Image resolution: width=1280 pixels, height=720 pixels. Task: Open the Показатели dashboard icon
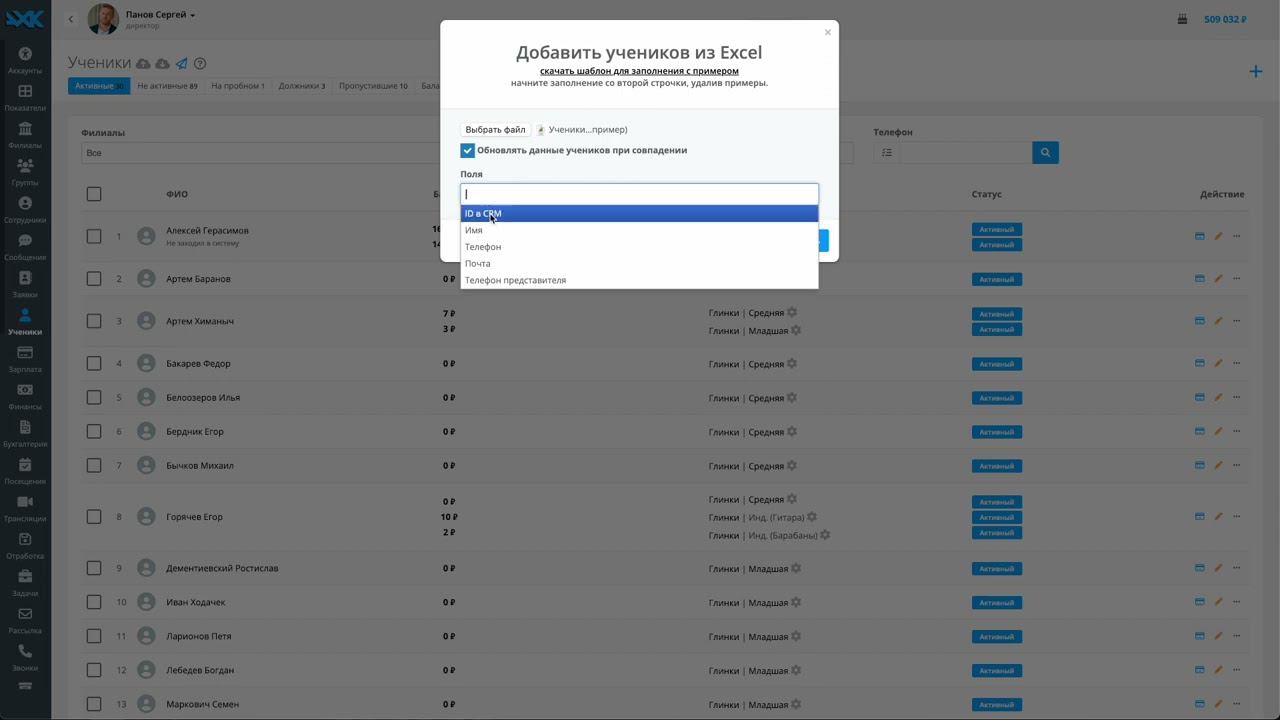pyautogui.click(x=25, y=97)
